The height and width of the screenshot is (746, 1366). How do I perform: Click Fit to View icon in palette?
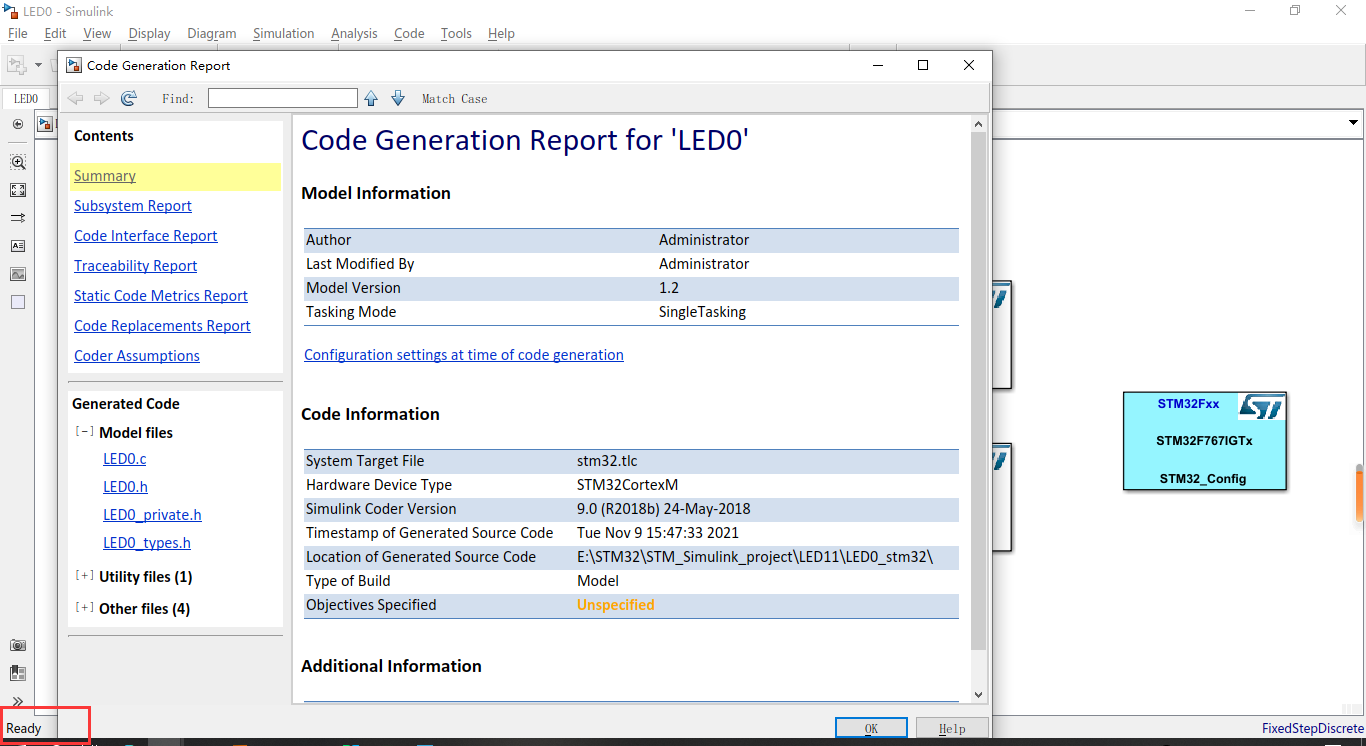[x=18, y=190]
